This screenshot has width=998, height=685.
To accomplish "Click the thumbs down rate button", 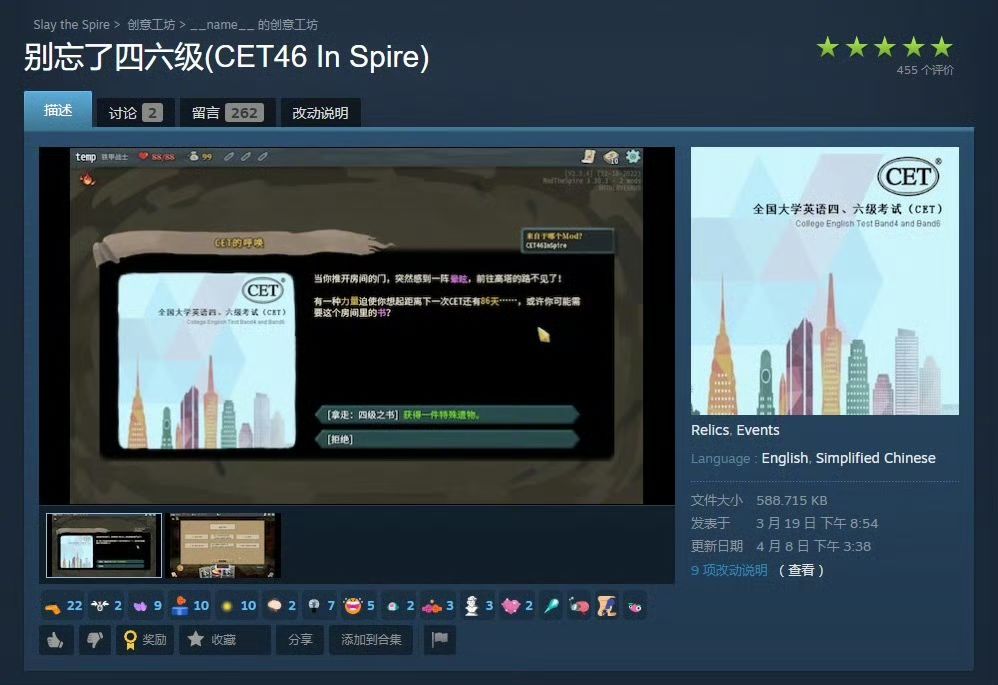I will click(x=95, y=640).
